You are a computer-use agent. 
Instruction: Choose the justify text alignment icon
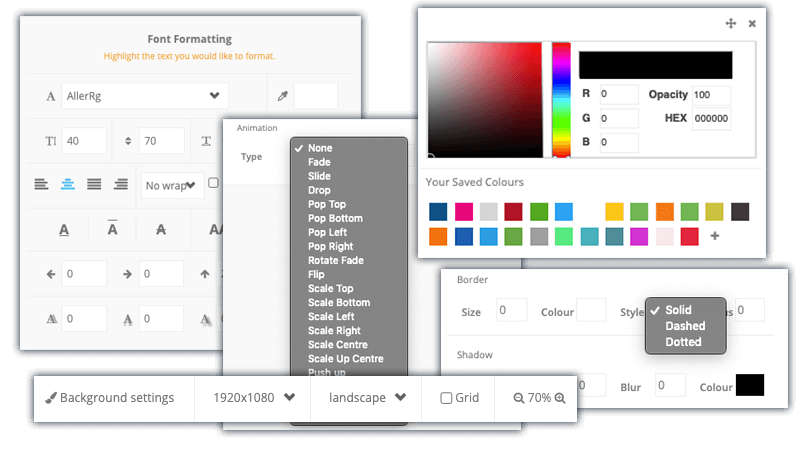tap(94, 184)
